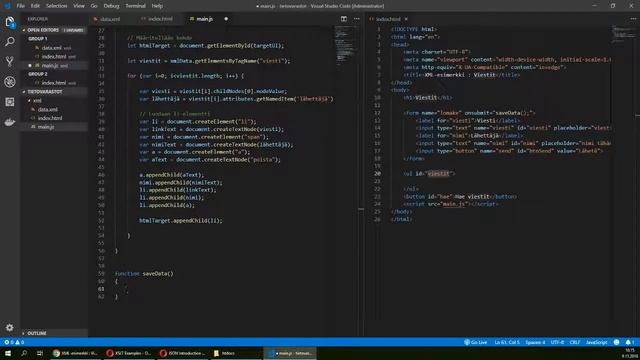Open main.js in the open editors list
Image resolution: width=640 pixels, height=360 pixels.
pyautogui.click(x=50, y=65)
